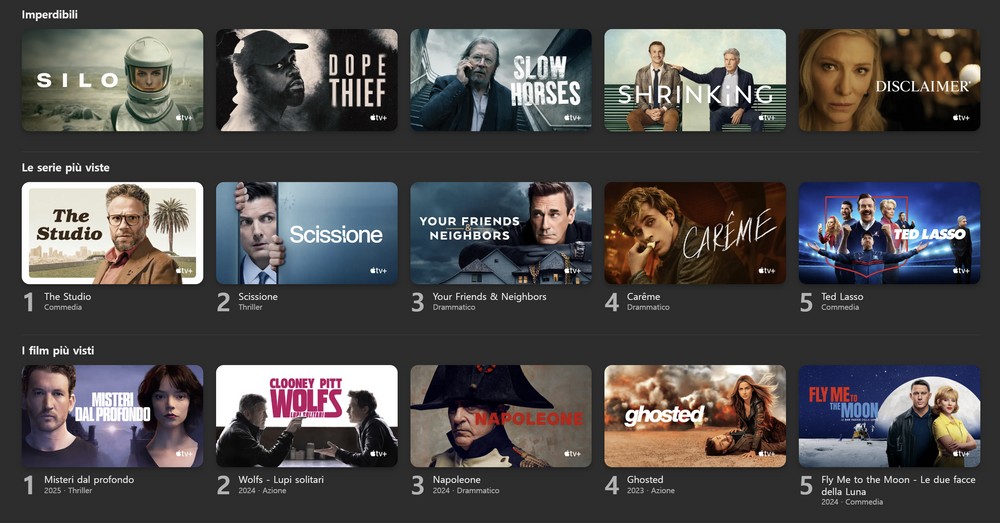This screenshot has width=1000, height=523.
Task: Open the Disclaimer series tile
Action: coord(889,80)
